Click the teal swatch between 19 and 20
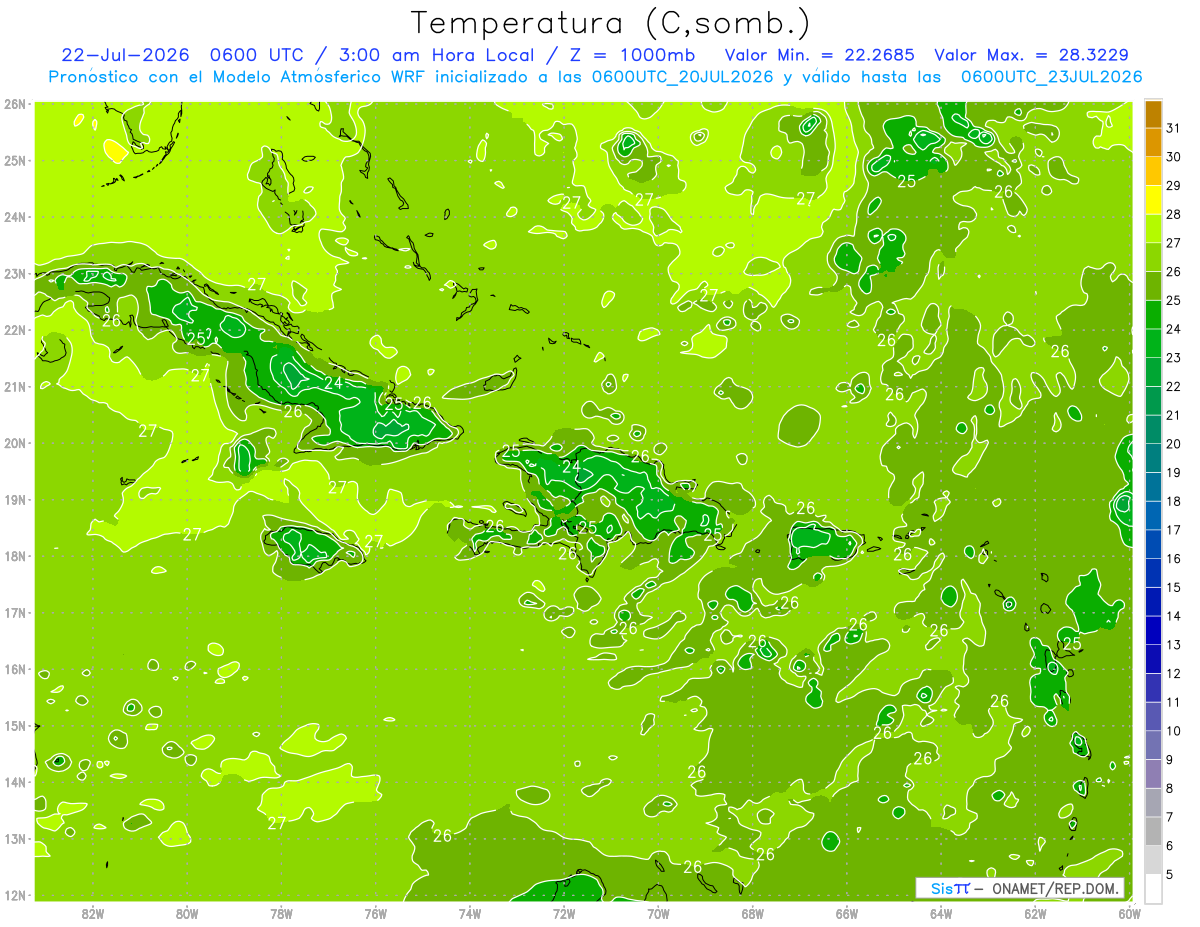 1153,458
